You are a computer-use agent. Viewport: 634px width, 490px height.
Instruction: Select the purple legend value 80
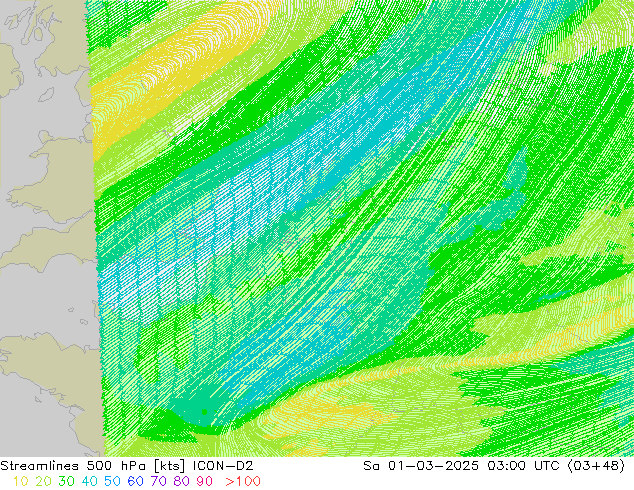(182, 481)
